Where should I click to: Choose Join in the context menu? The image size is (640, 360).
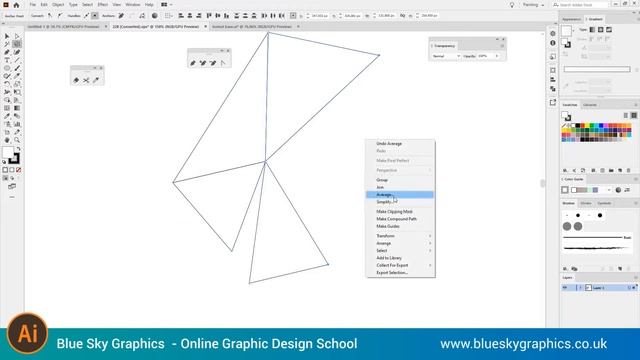[x=400, y=187]
